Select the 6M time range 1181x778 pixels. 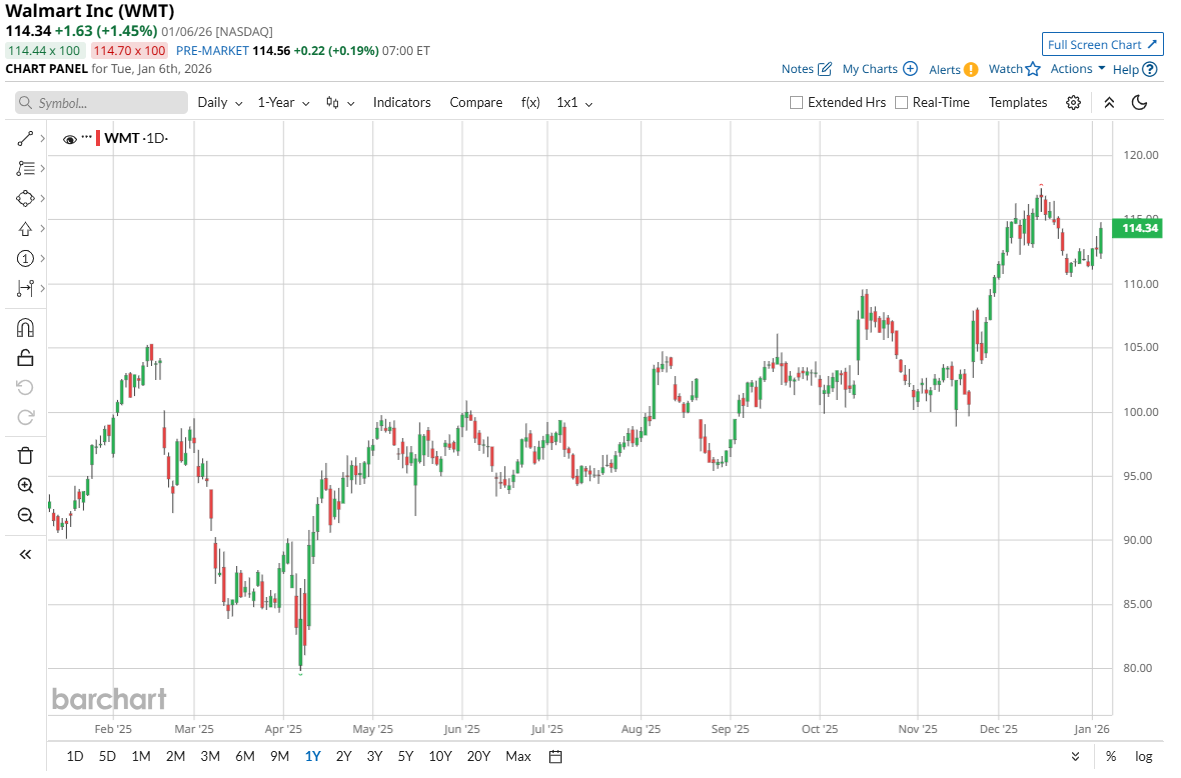[x=244, y=756]
